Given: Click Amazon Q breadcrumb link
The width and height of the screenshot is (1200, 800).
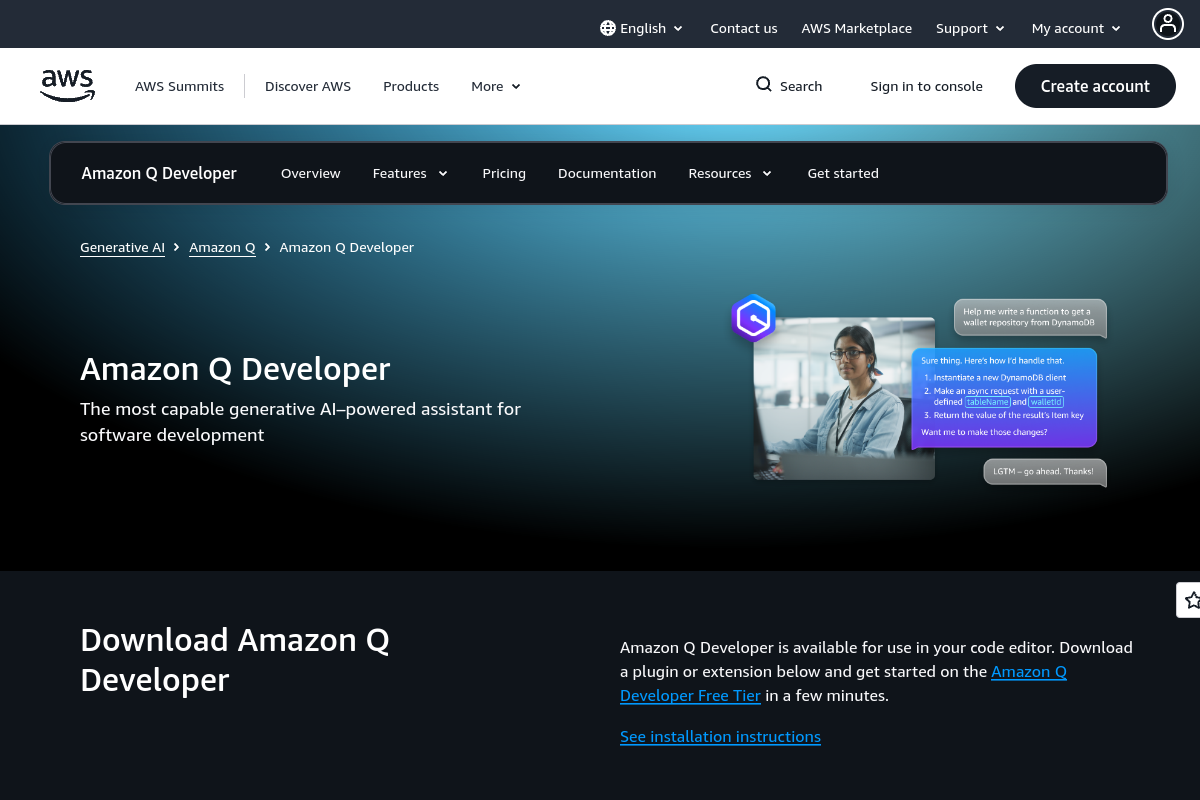Looking at the screenshot, I should click(x=222, y=247).
